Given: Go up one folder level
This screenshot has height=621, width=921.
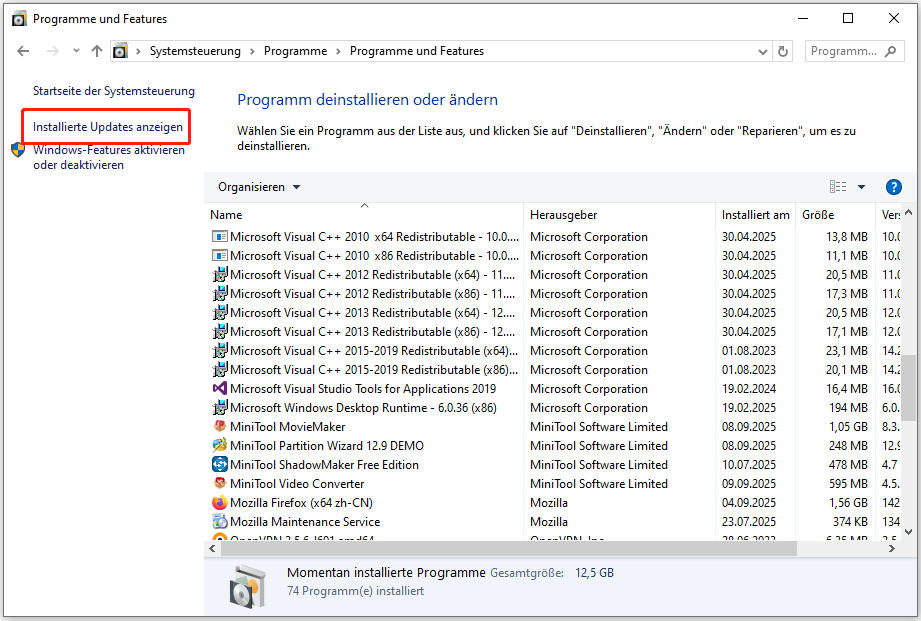Looking at the screenshot, I should [97, 51].
